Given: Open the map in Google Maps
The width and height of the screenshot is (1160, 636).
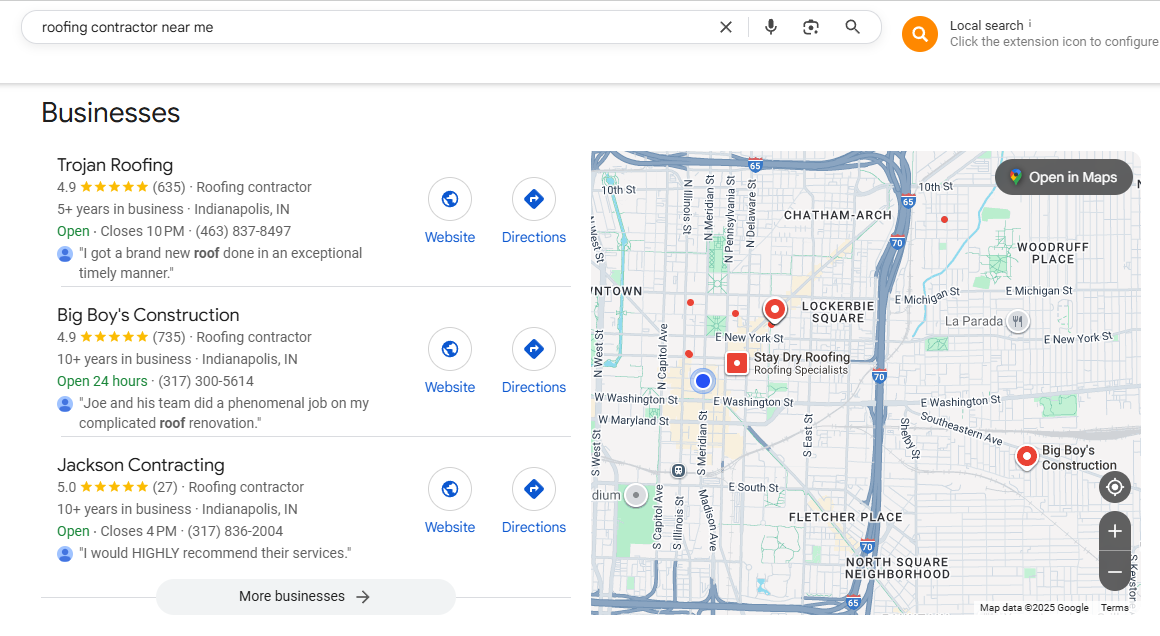Looking at the screenshot, I should coord(1064,177).
